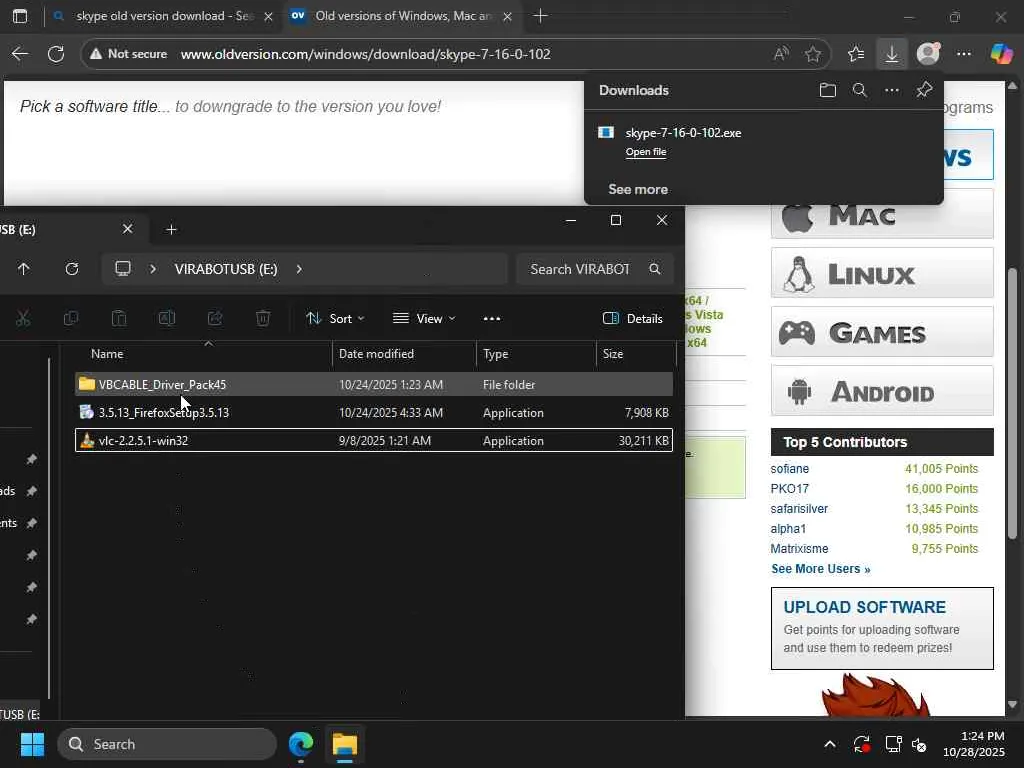1024x768 pixels.
Task: Click the This PC monitor icon in breadcrumb
Action: pos(123,269)
